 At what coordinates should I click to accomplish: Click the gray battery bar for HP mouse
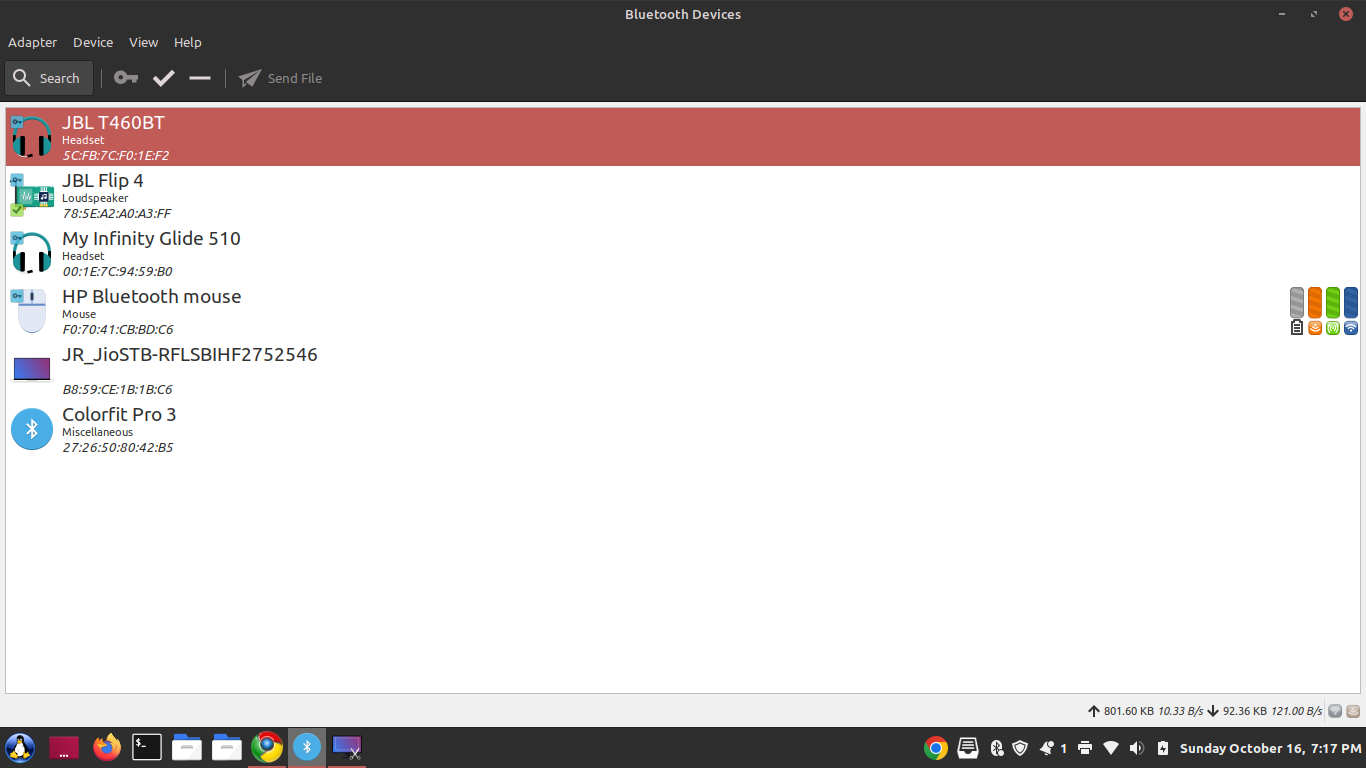point(1297,303)
